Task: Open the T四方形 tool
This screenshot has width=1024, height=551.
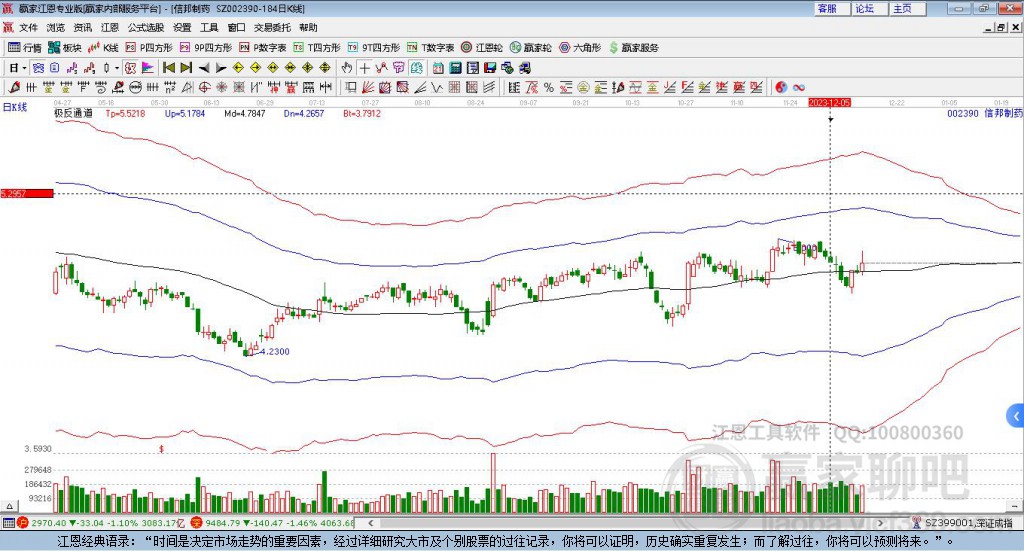Action: pyautogui.click(x=317, y=48)
